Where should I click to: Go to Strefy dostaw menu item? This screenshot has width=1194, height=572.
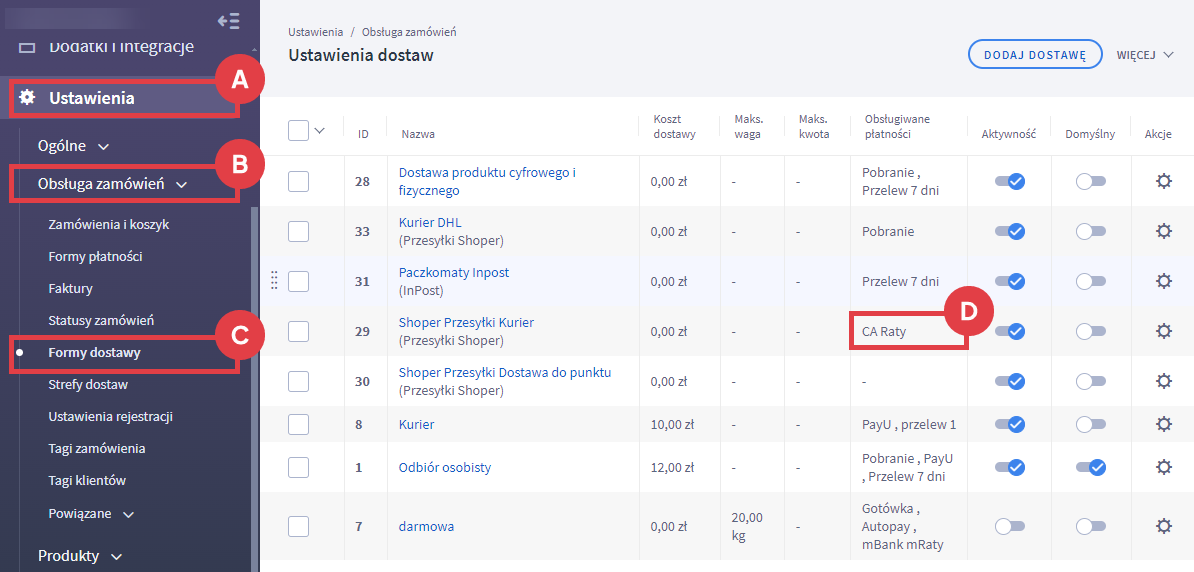coord(88,385)
